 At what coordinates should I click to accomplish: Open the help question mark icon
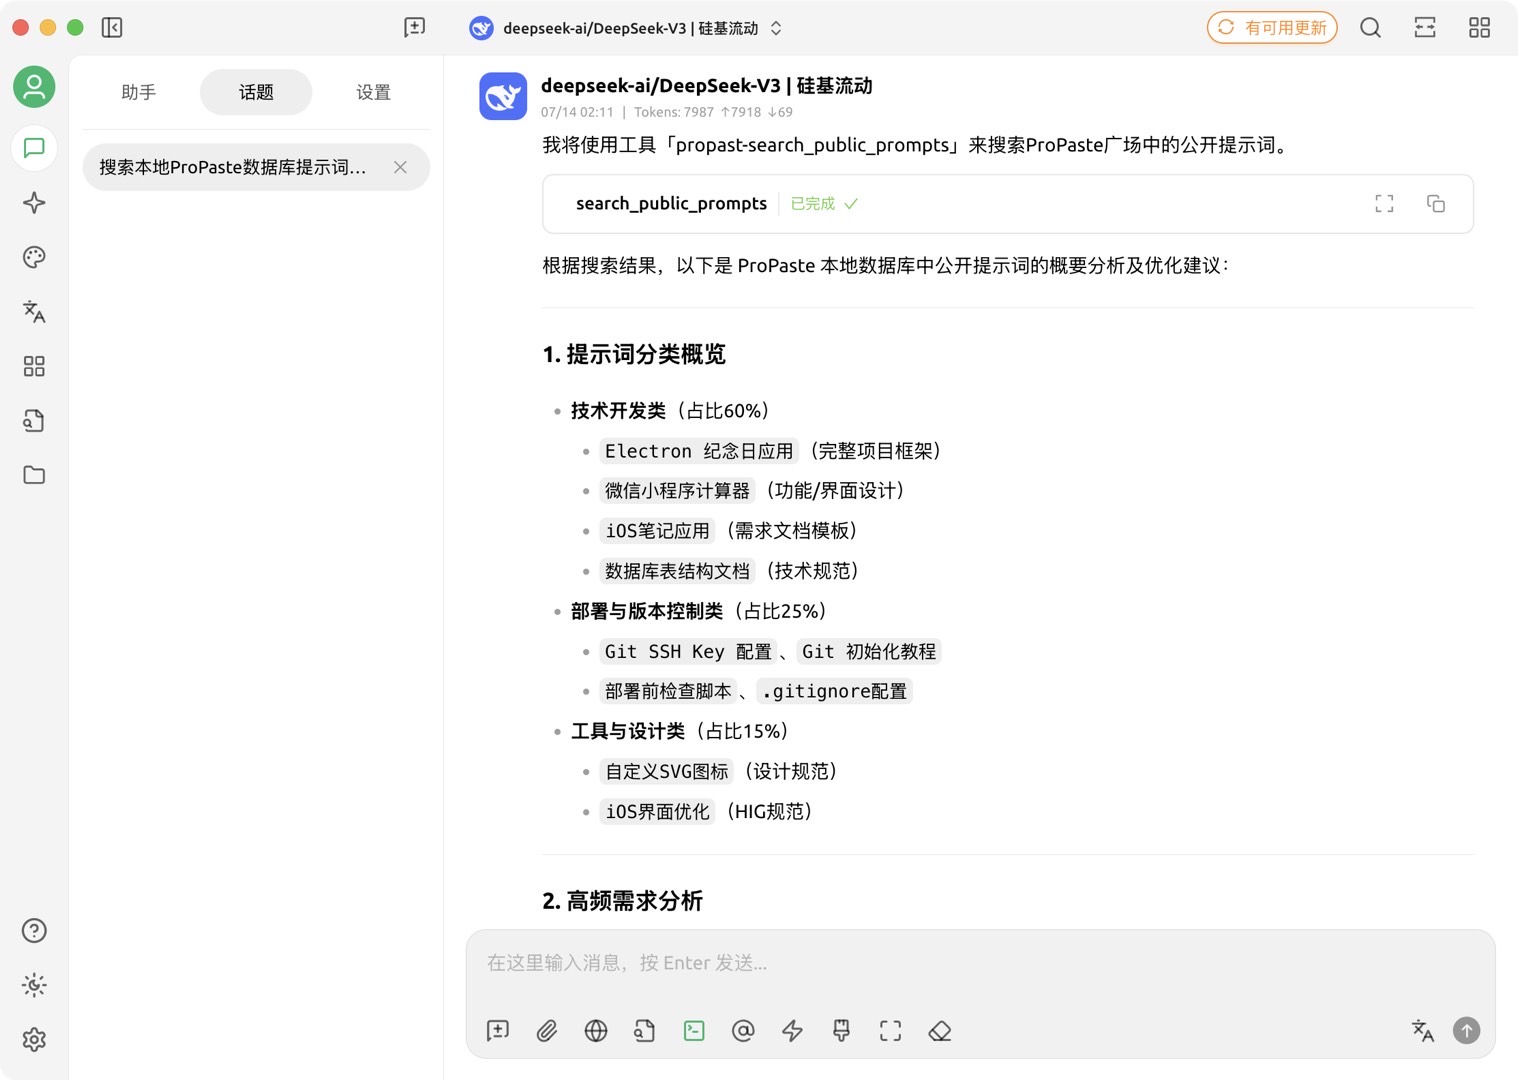[x=34, y=931]
